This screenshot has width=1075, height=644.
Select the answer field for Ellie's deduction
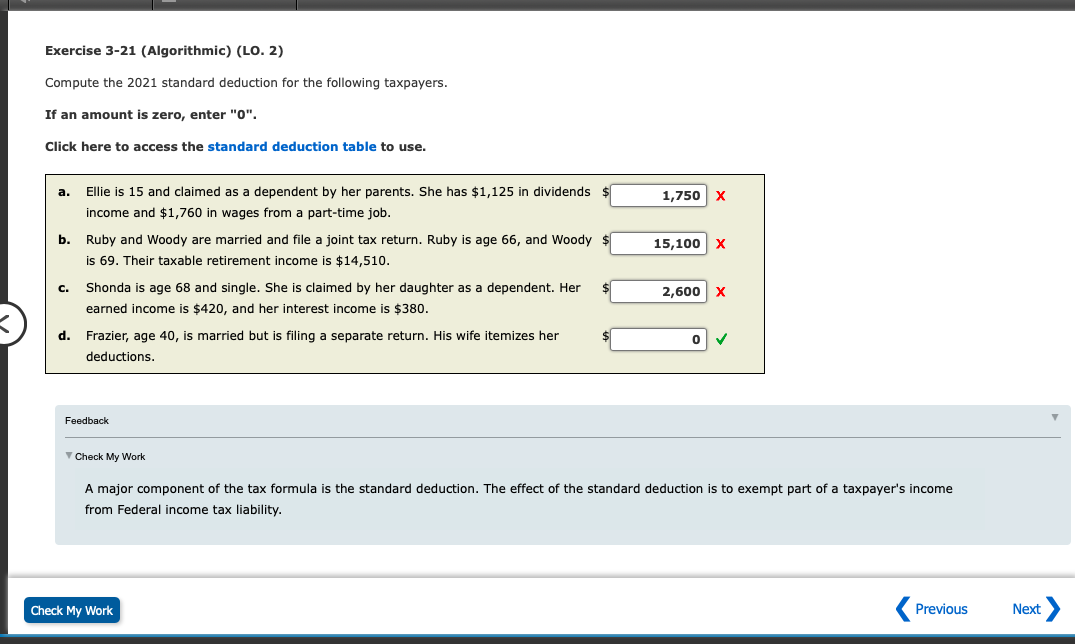658,195
